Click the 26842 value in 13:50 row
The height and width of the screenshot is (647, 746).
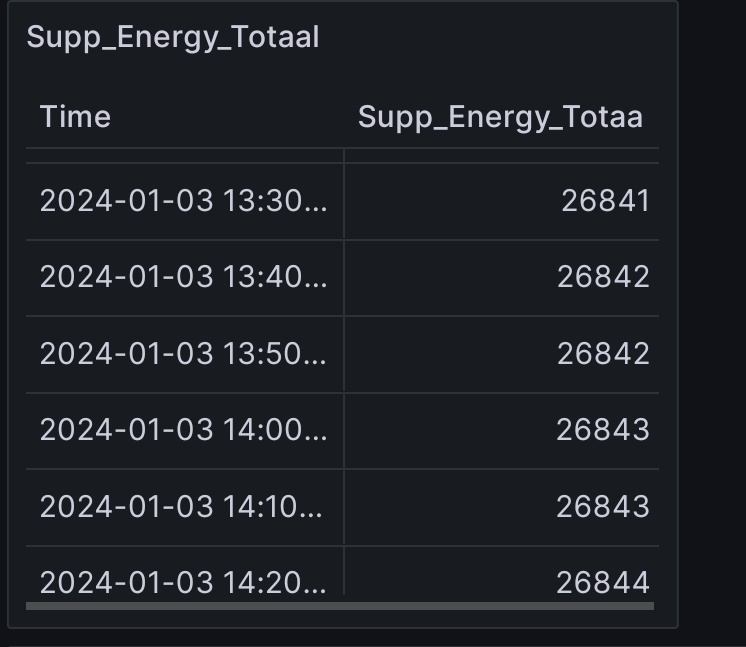coord(502,354)
